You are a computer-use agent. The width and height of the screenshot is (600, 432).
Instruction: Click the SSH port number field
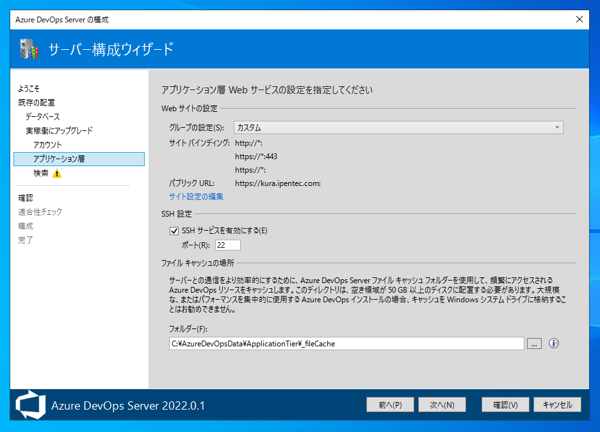[x=228, y=245]
